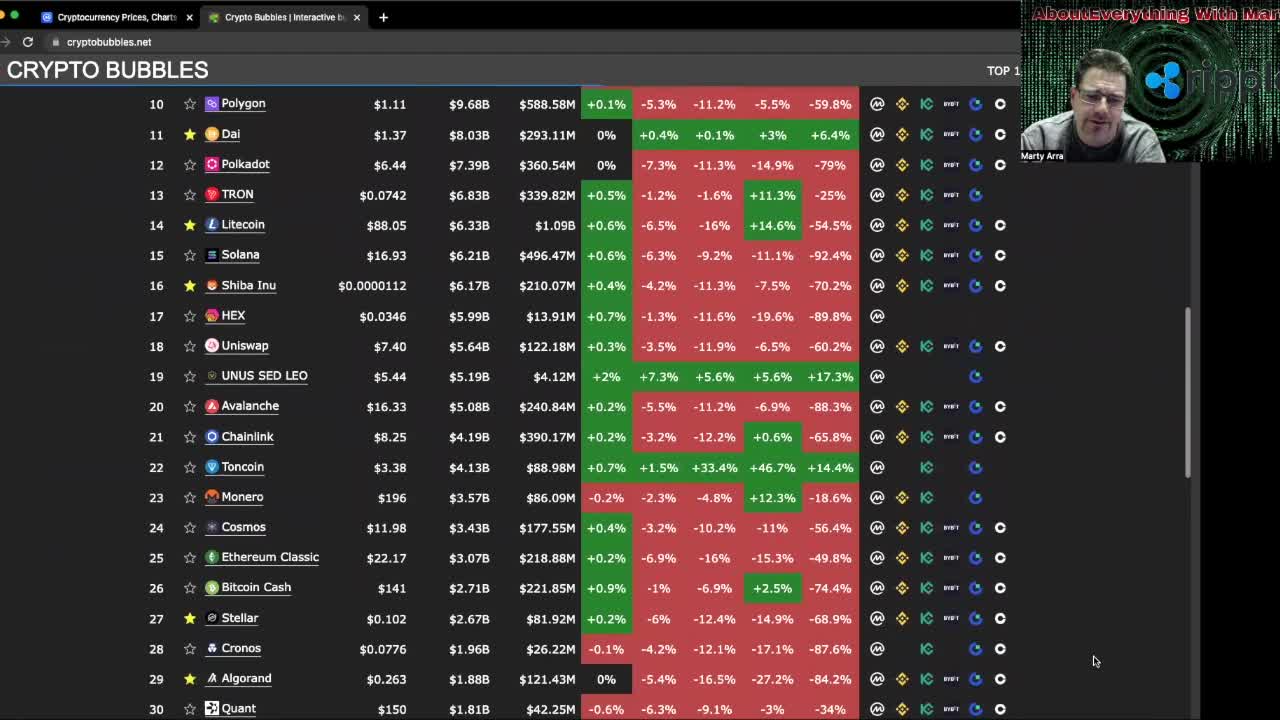Open KuCoin icon in Polkadot row
The image size is (1280, 720).
coord(927,165)
